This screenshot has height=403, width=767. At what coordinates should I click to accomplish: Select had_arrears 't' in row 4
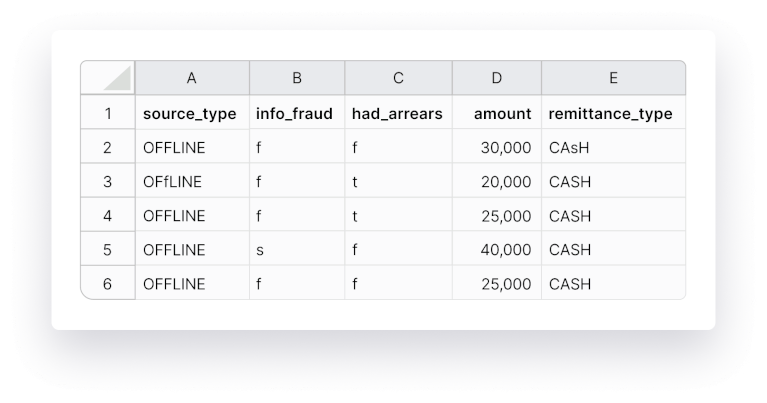(399, 215)
